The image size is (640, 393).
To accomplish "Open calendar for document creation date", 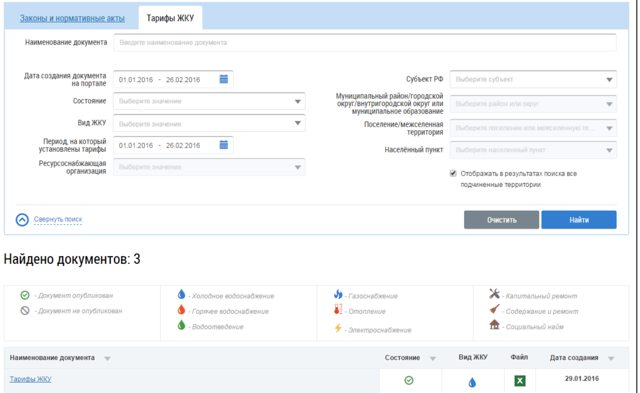I will (224, 79).
